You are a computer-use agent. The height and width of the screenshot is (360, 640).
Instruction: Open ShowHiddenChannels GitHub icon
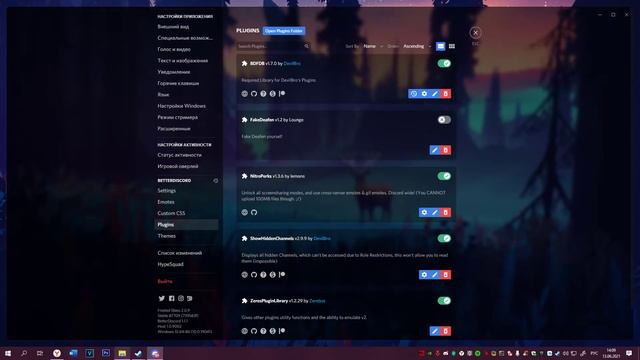[254, 275]
